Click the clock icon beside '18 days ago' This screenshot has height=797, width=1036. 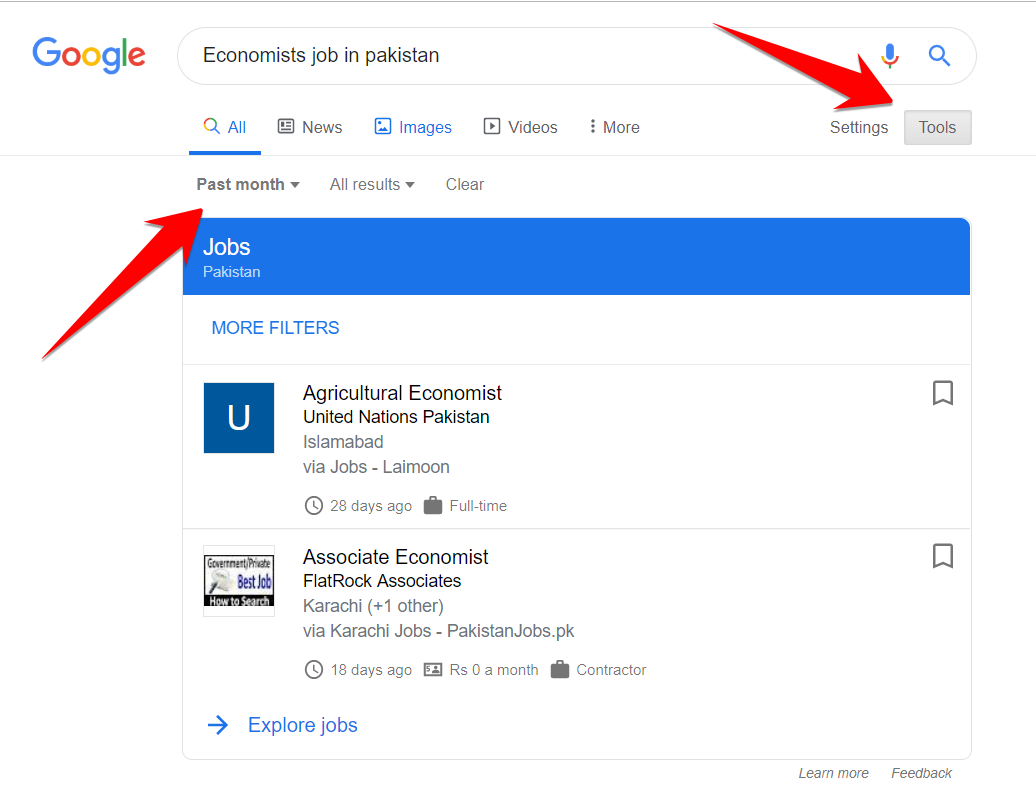click(x=313, y=669)
